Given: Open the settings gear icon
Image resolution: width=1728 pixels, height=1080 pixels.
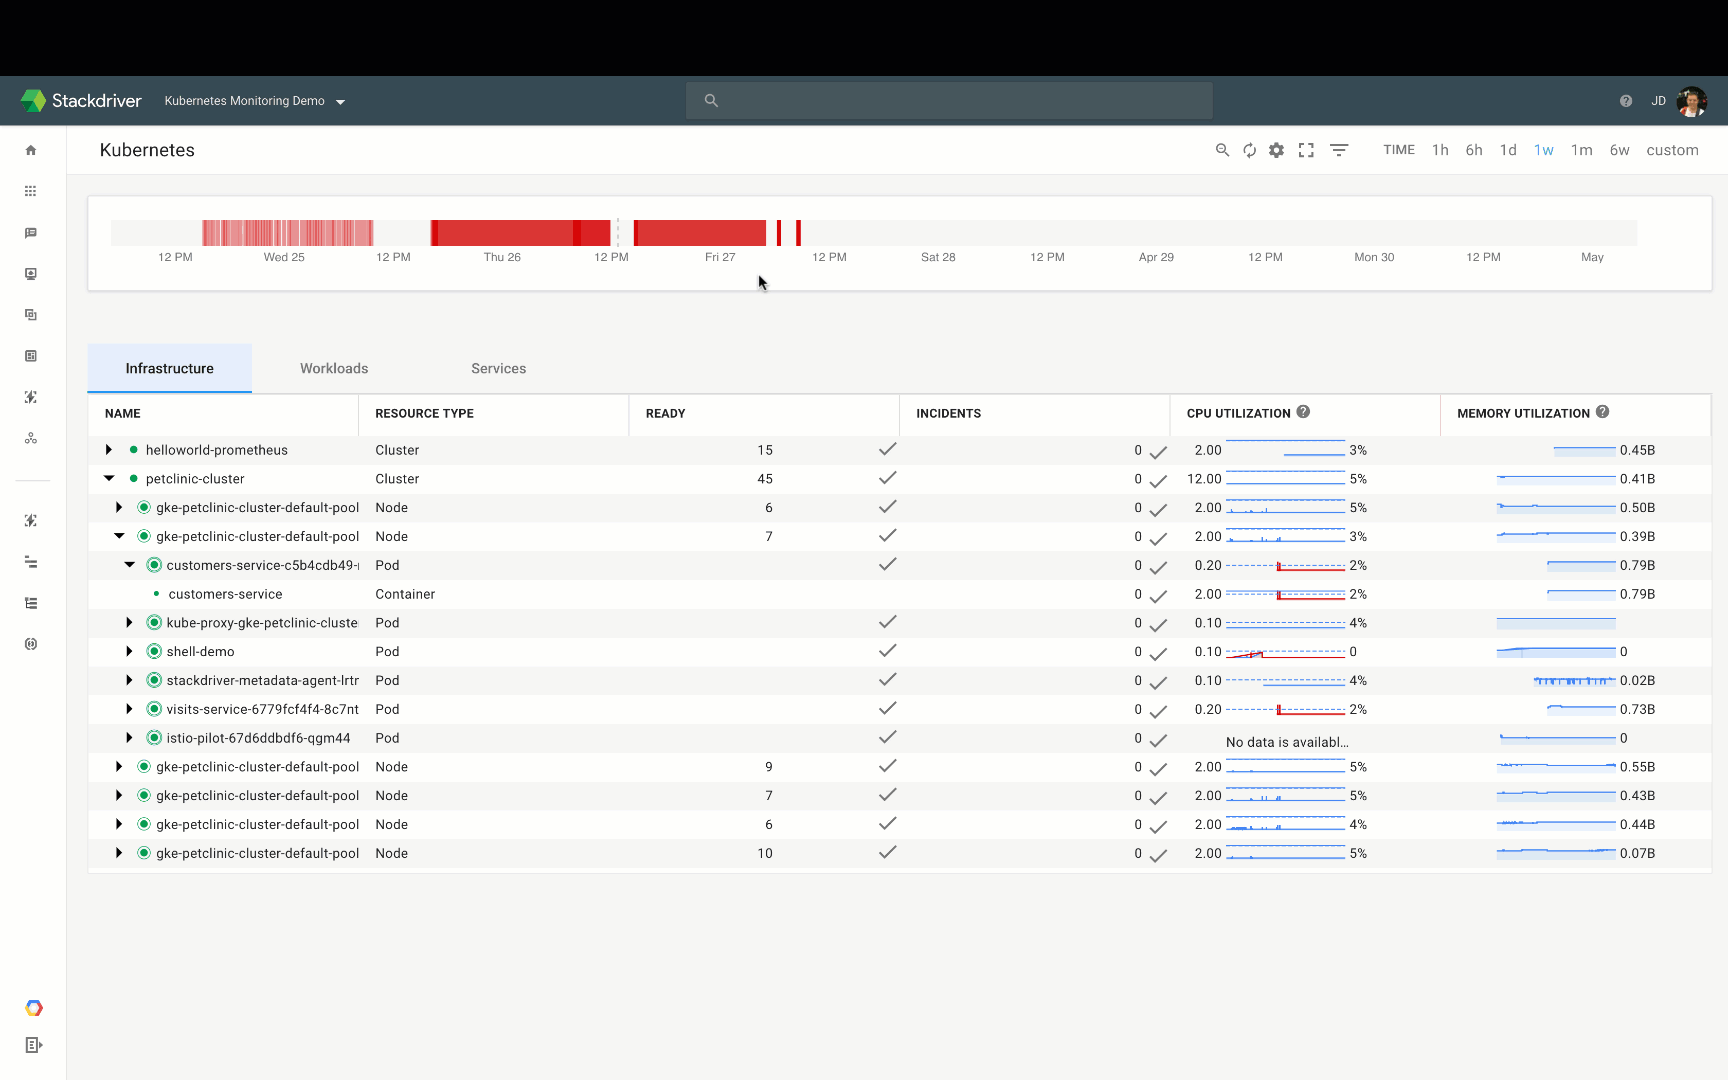Looking at the screenshot, I should pyautogui.click(x=1276, y=150).
